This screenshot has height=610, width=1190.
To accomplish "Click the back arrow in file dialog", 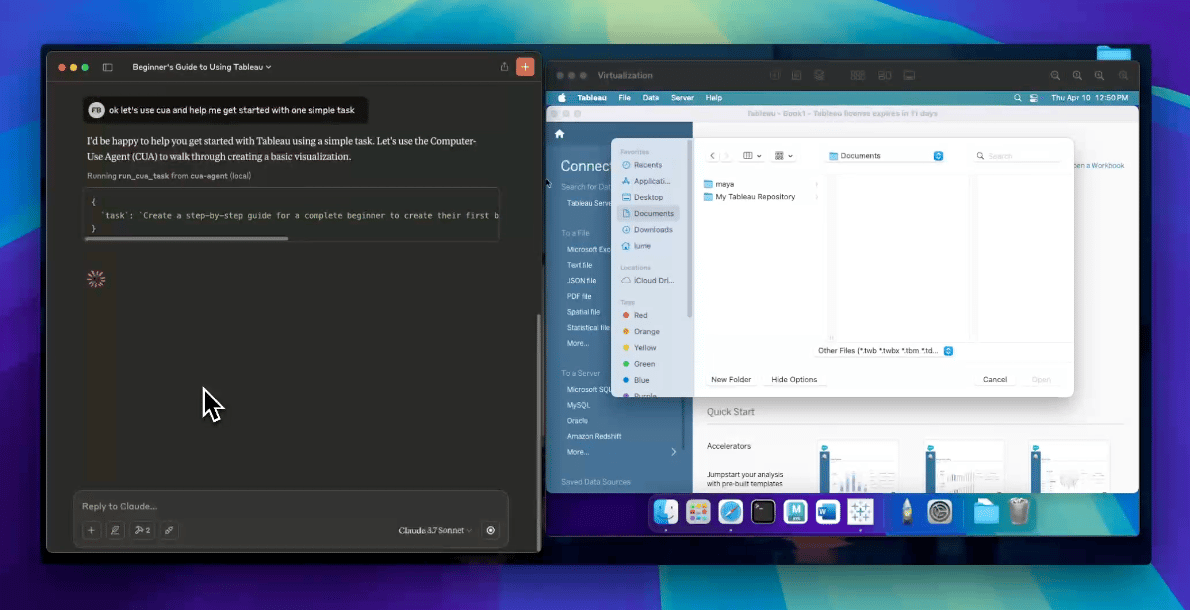I will pos(712,156).
